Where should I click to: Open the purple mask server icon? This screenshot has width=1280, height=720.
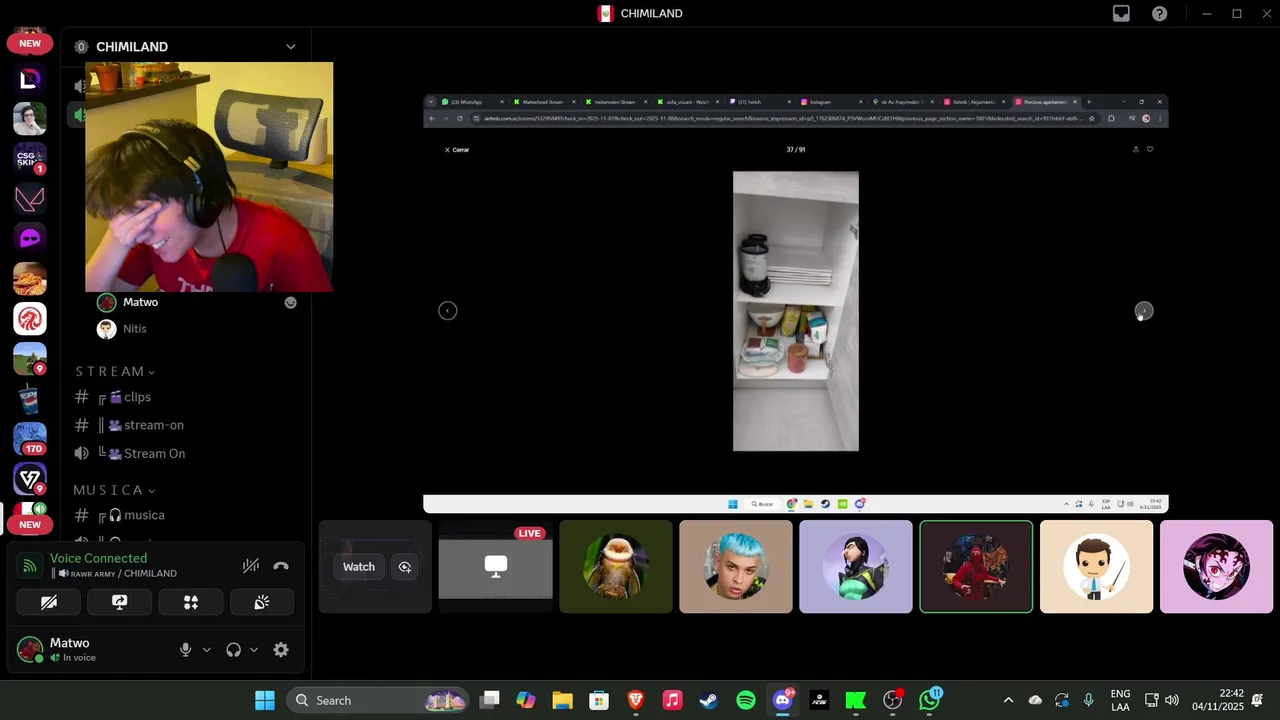tap(30, 238)
